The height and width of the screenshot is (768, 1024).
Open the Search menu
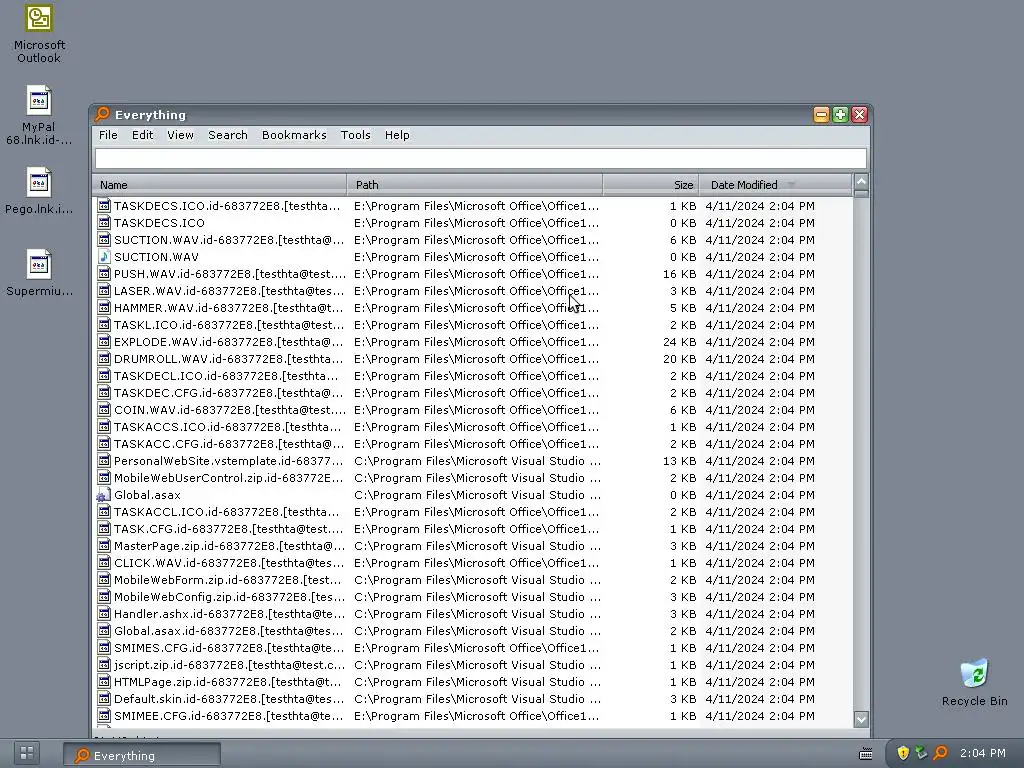[x=228, y=135]
